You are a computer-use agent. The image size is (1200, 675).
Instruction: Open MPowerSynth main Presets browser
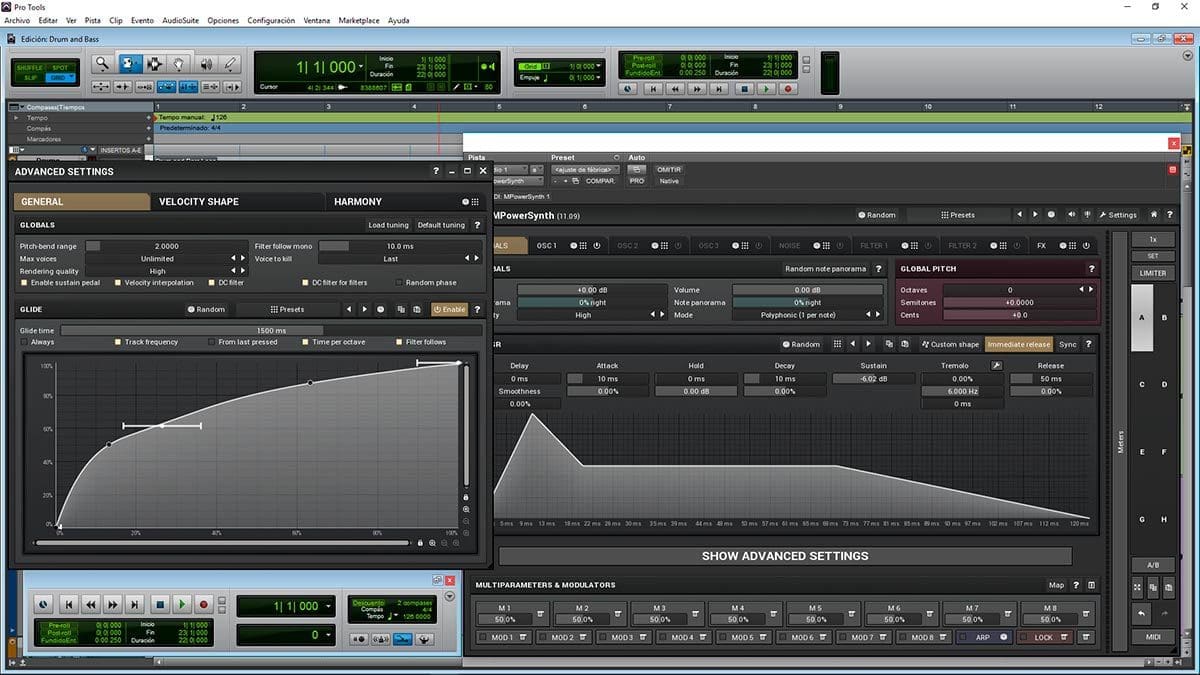tap(958, 215)
